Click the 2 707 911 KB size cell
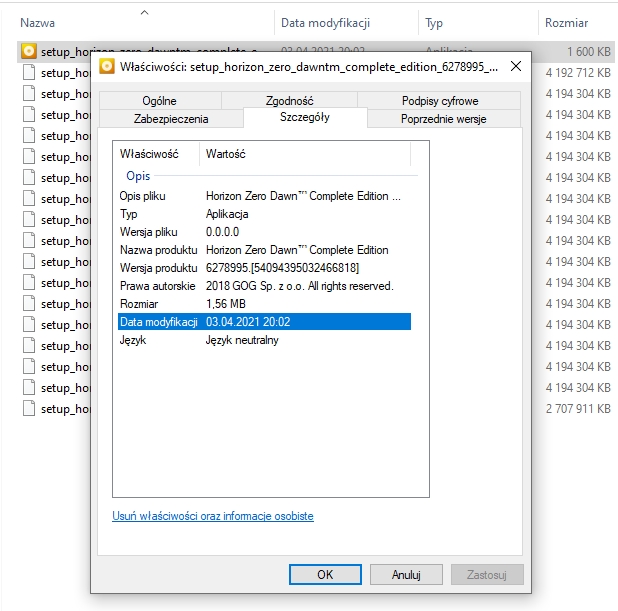The height and width of the screenshot is (611, 618). [578, 408]
